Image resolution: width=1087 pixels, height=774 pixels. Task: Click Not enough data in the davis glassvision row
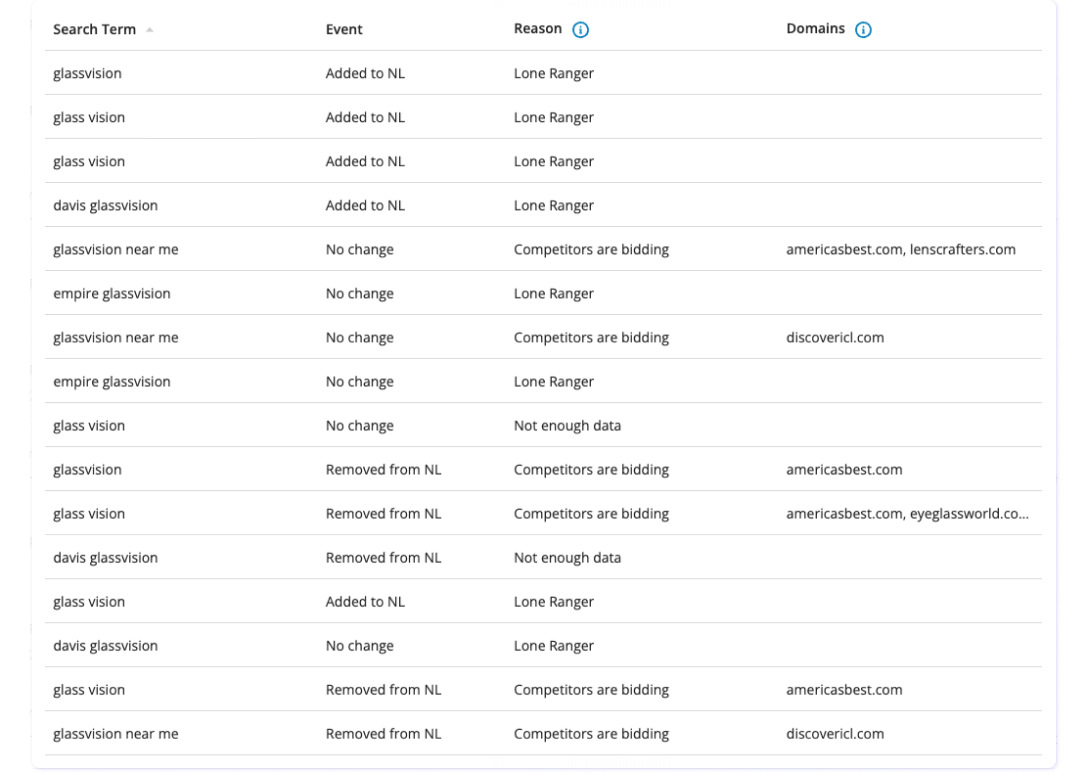[x=567, y=557]
